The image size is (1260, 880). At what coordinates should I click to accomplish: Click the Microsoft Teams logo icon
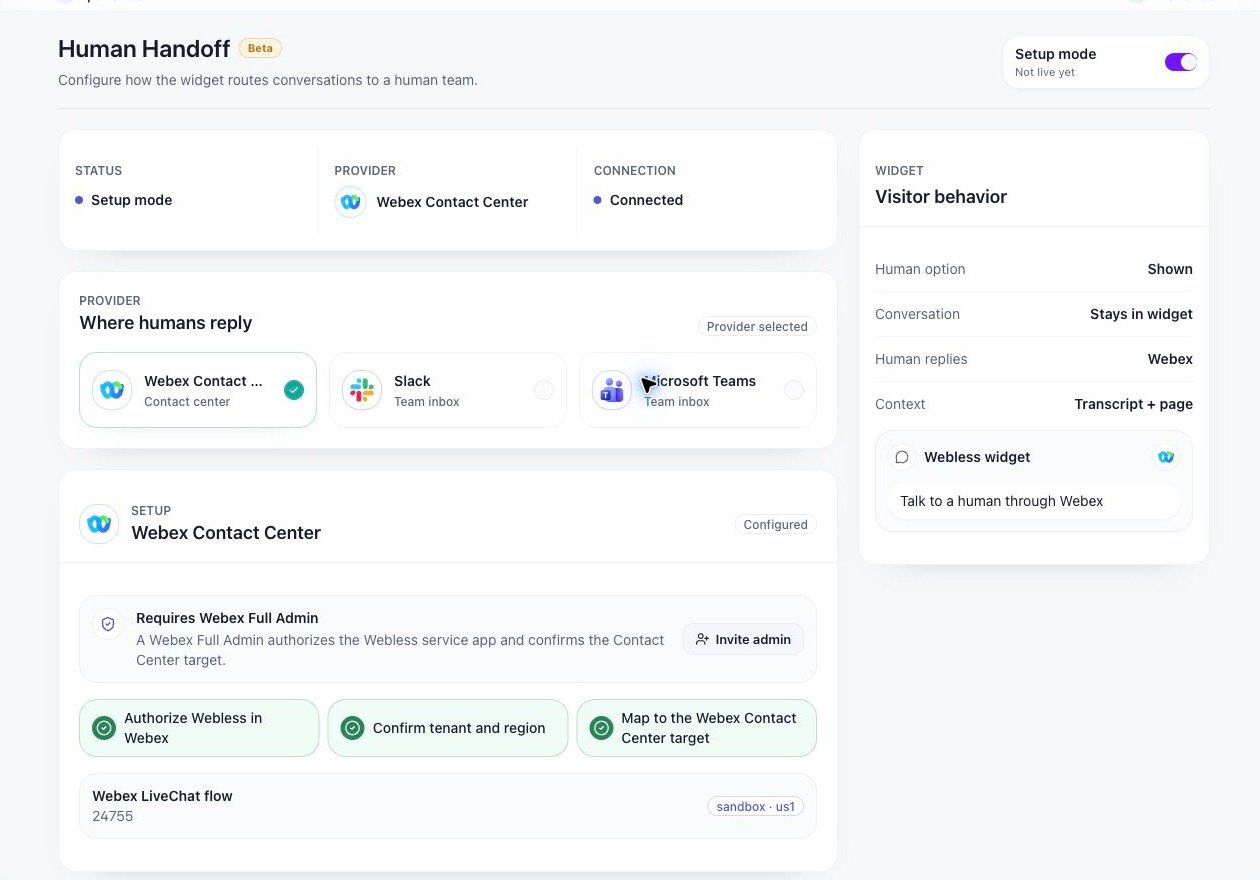pyautogui.click(x=612, y=390)
